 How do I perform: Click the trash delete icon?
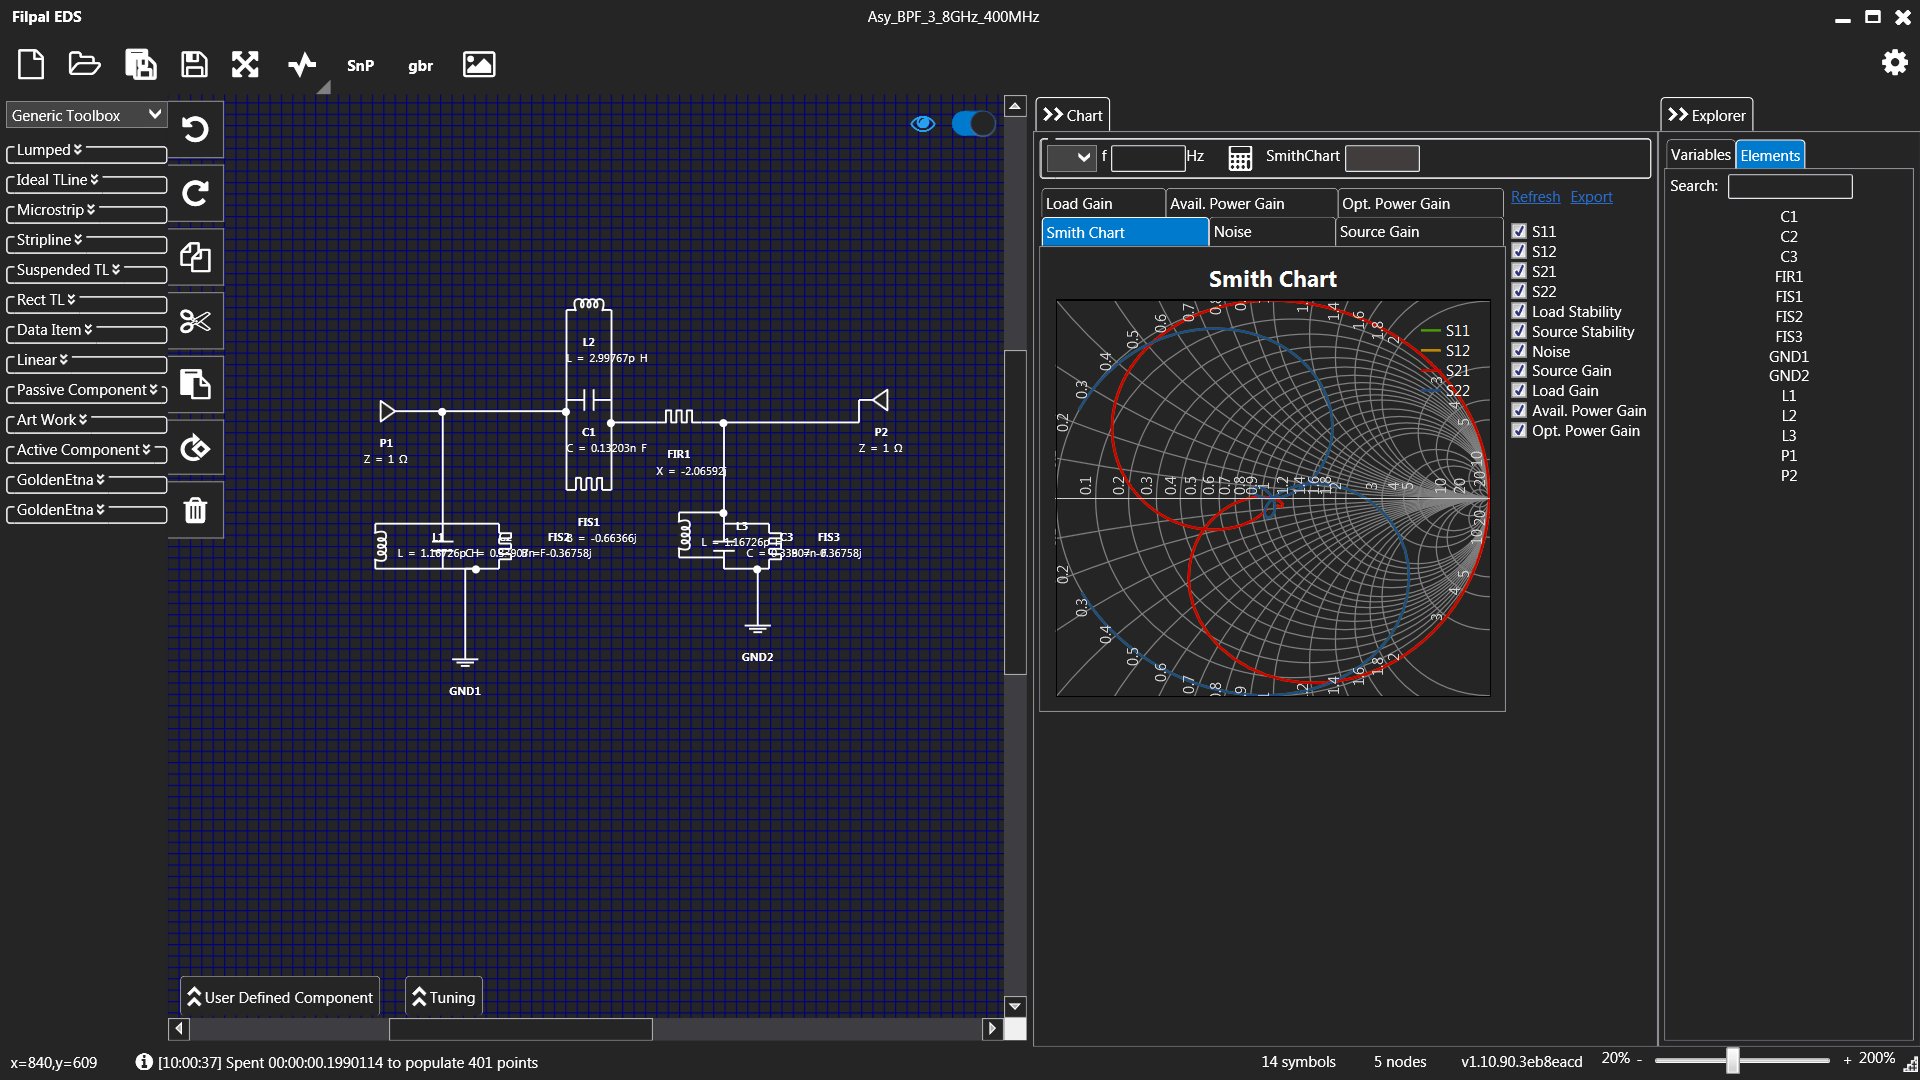(195, 511)
